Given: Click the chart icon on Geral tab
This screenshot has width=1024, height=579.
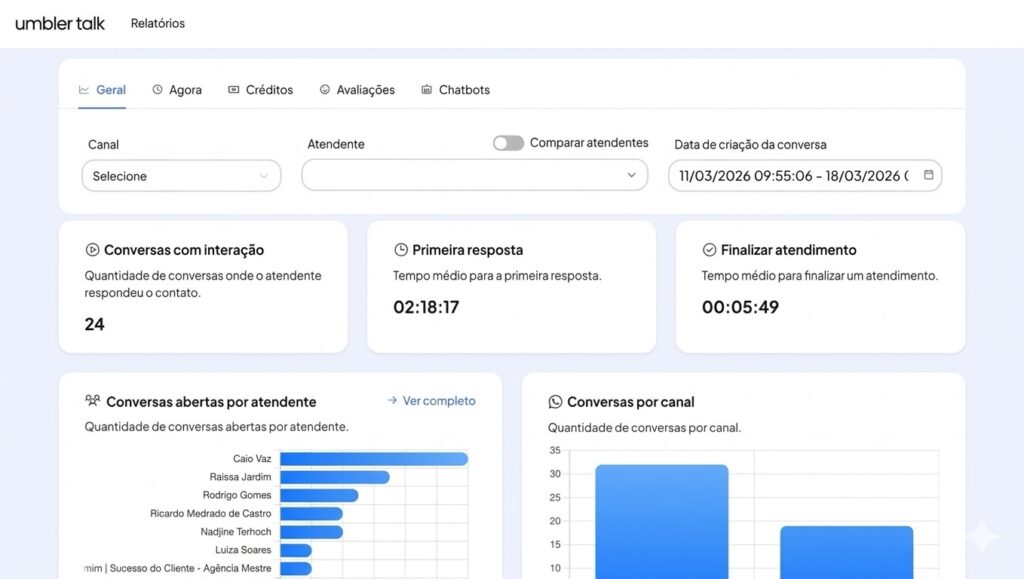Looking at the screenshot, I should tap(84, 90).
